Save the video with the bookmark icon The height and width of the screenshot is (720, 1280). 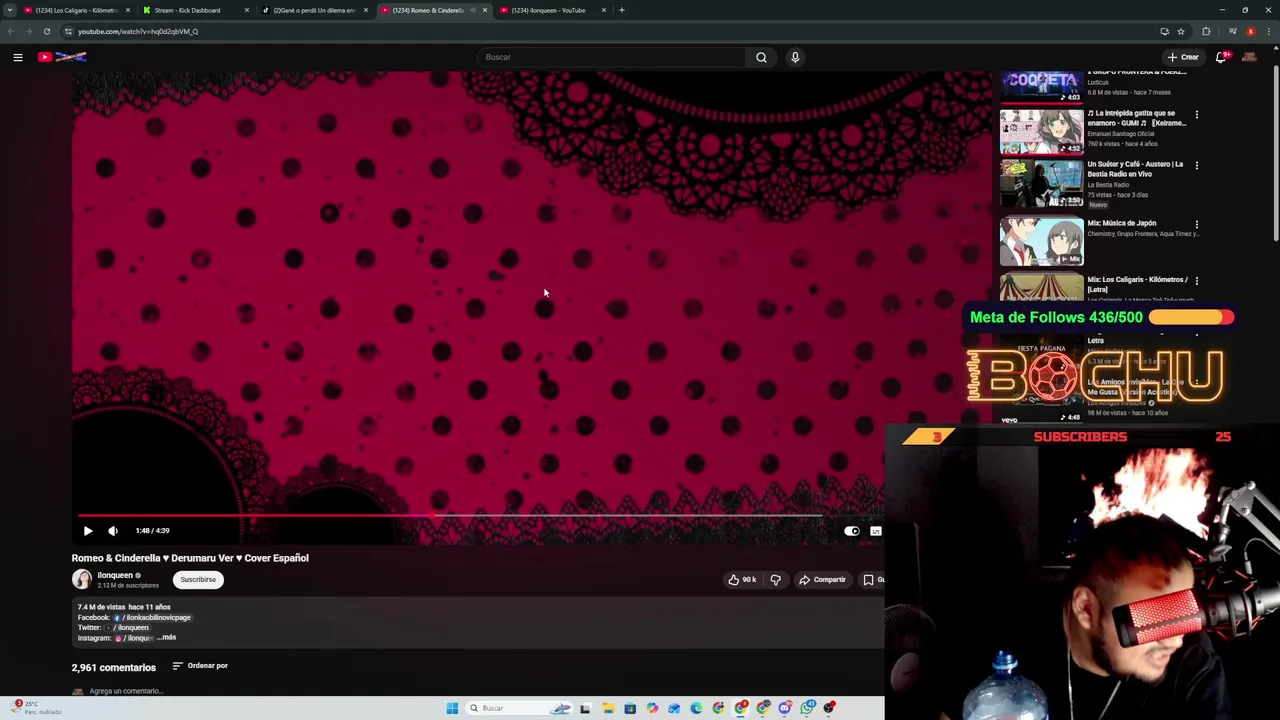click(870, 580)
